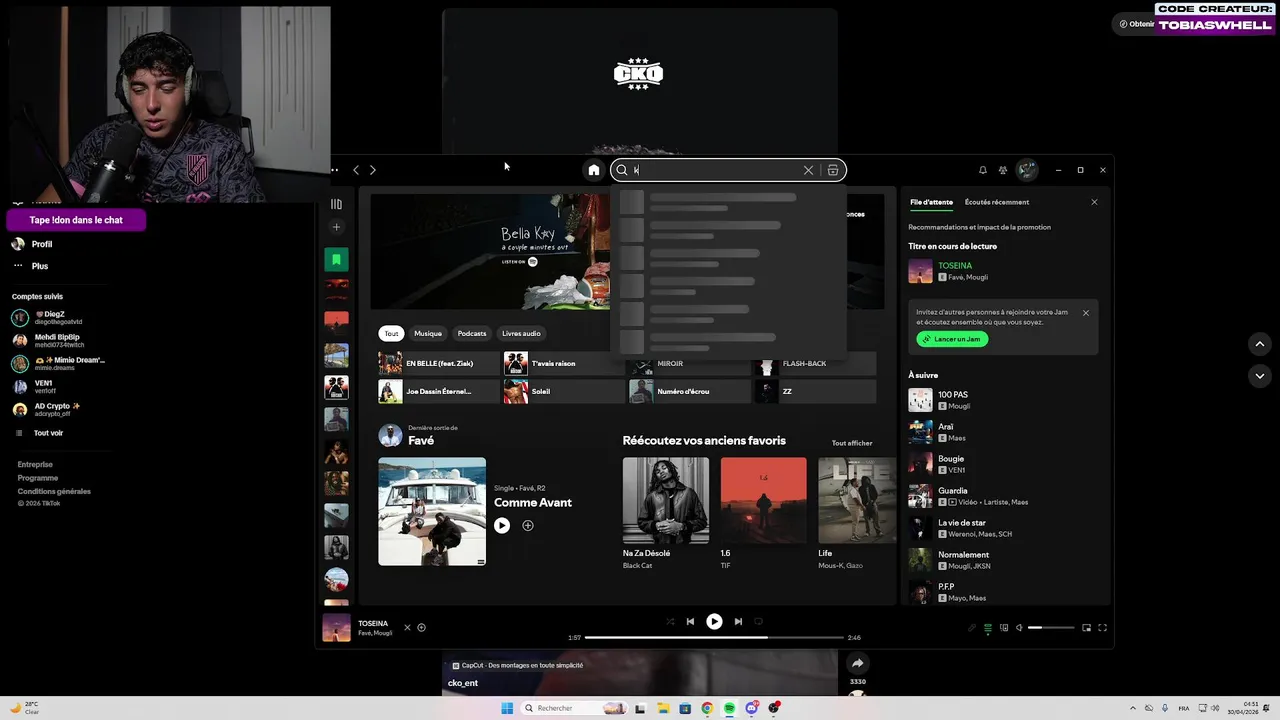Filter by Musique chip
The height and width of the screenshot is (720, 1280).
(x=428, y=333)
